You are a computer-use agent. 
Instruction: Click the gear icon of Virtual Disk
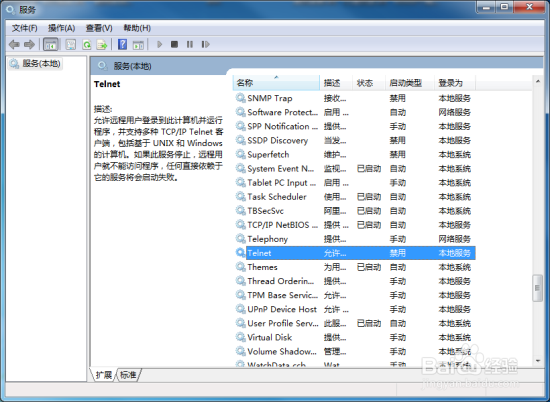point(240,337)
